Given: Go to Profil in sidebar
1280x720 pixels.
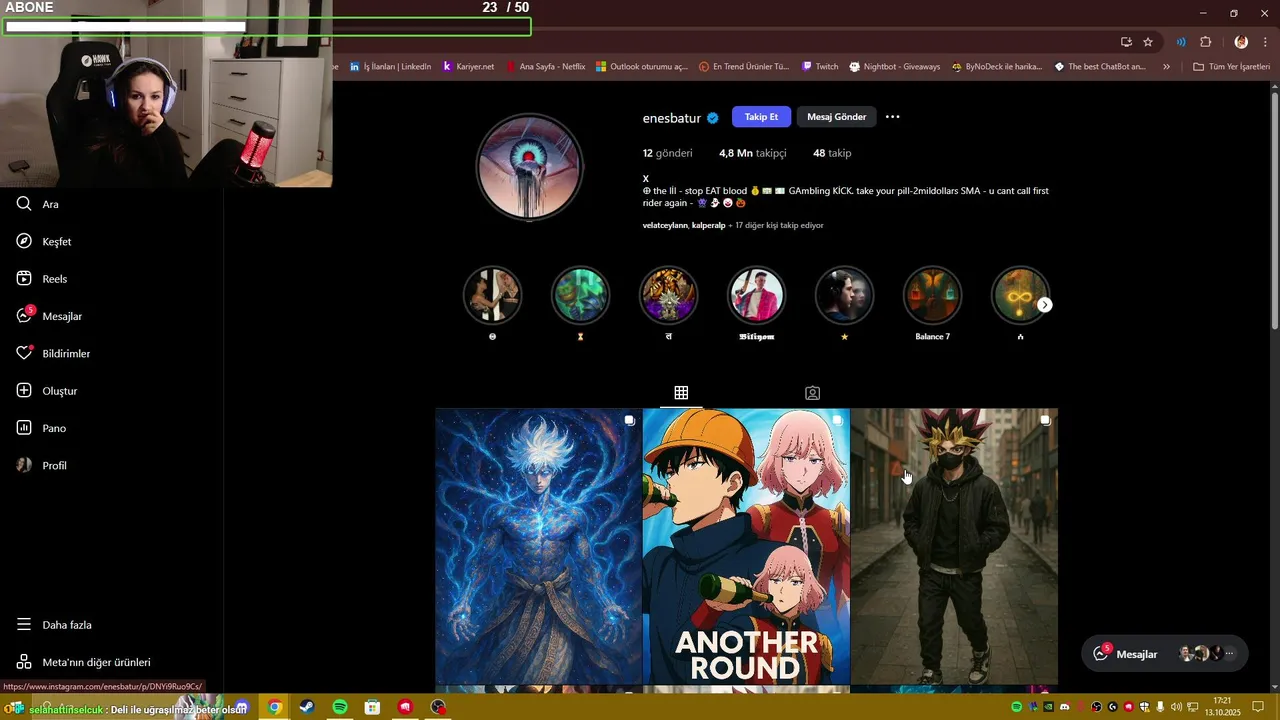Looking at the screenshot, I should (42, 465).
